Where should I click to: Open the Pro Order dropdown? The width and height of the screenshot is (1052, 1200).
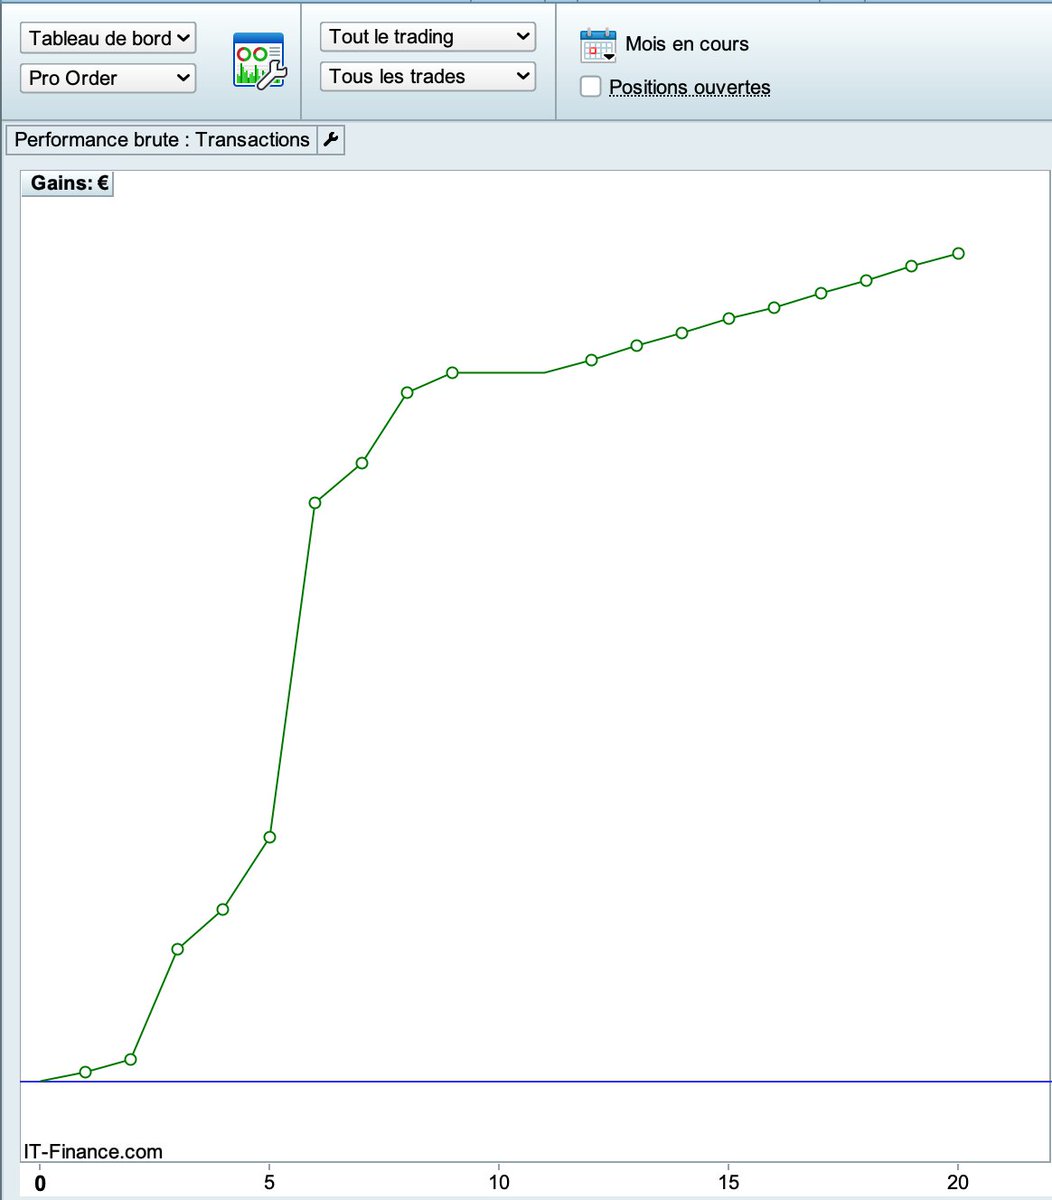tap(107, 78)
